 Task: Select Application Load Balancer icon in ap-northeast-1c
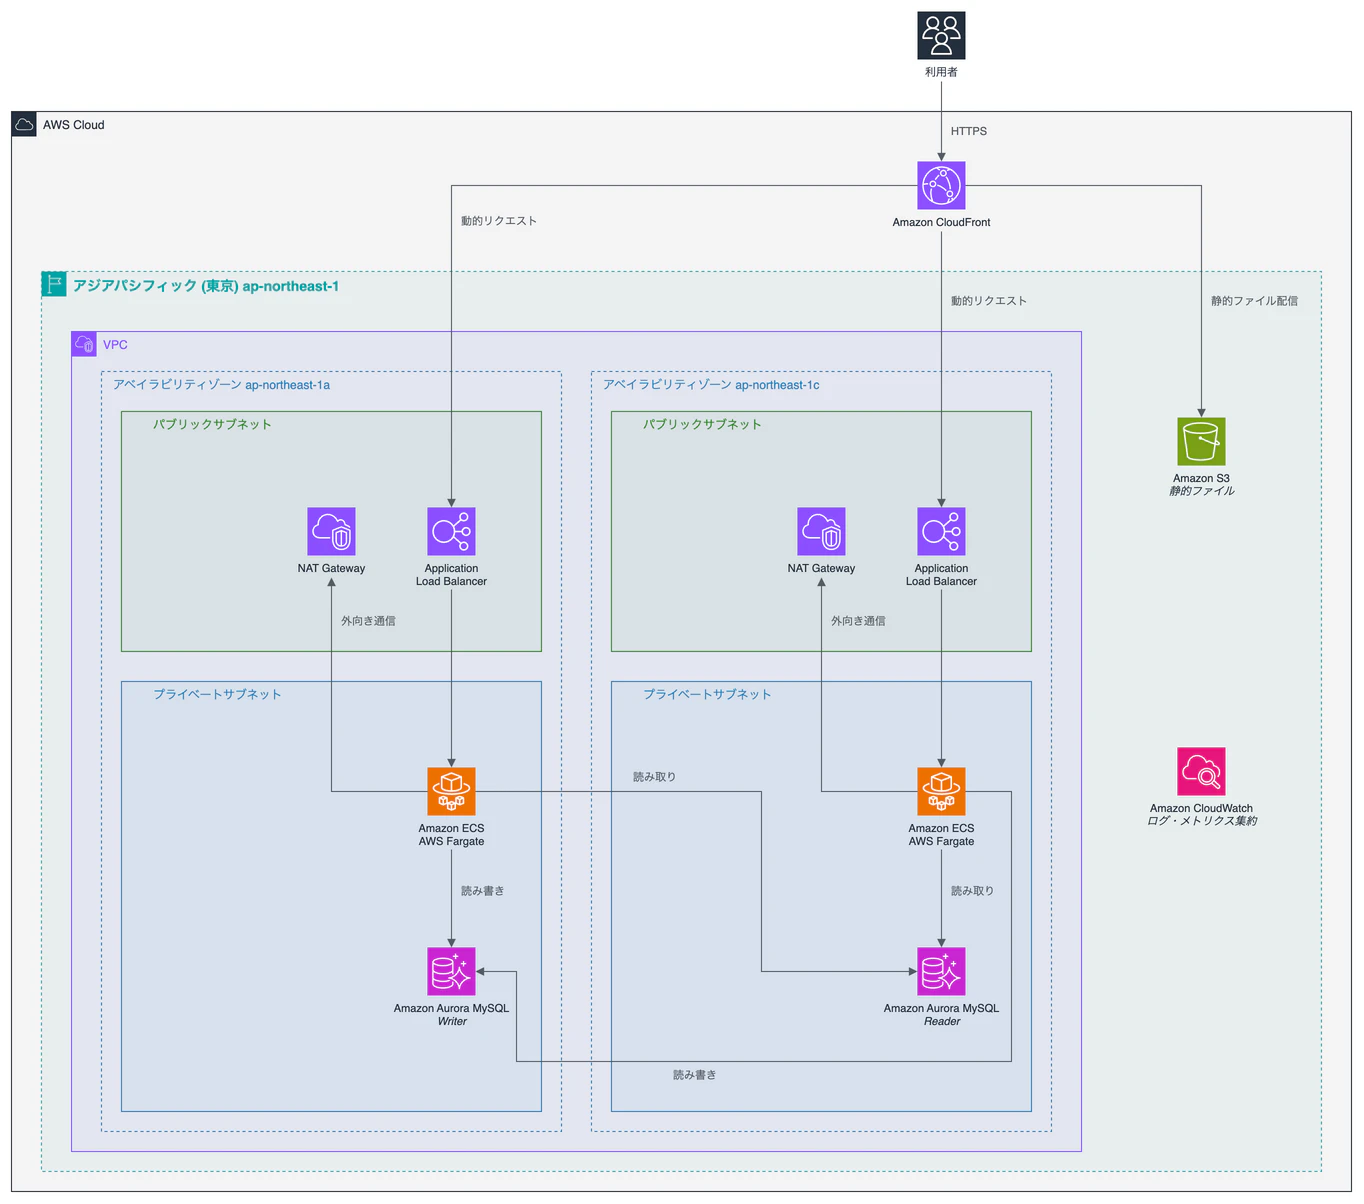point(941,532)
